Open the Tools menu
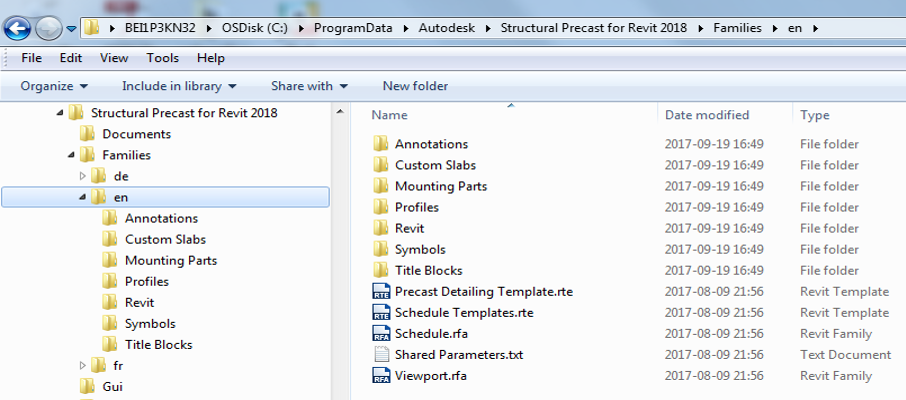 coord(162,58)
